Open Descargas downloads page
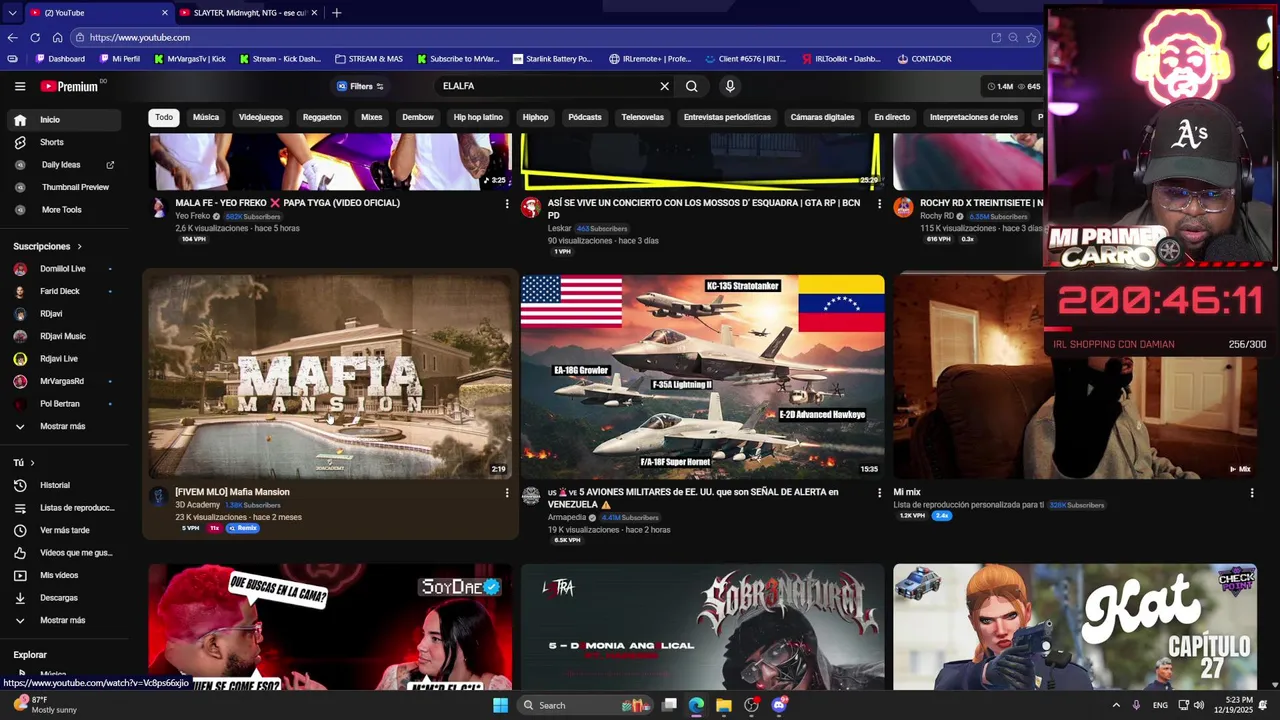The image size is (1280, 720). [x=64, y=597]
